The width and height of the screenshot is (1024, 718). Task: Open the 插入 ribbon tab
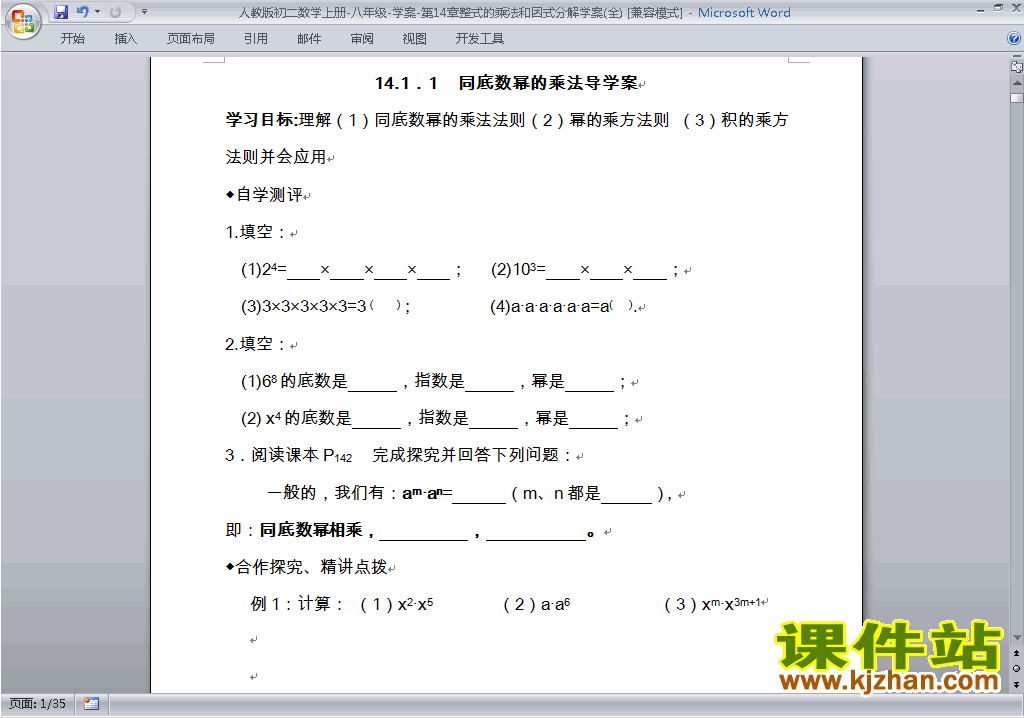pyautogui.click(x=125, y=39)
